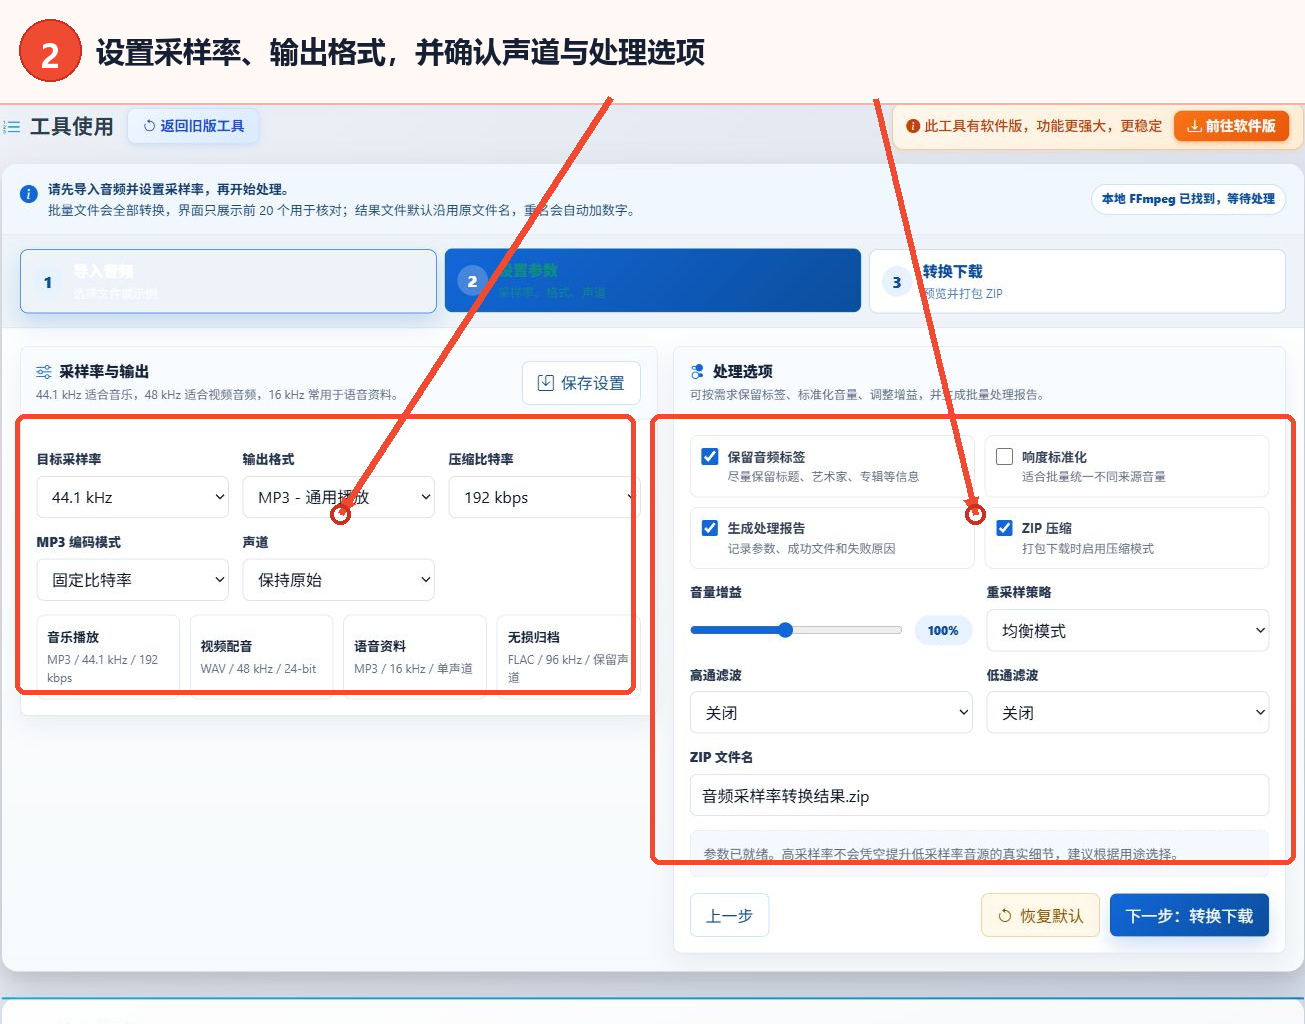Select the 视频配音 preset card
1305x1024 pixels.
click(x=261, y=654)
